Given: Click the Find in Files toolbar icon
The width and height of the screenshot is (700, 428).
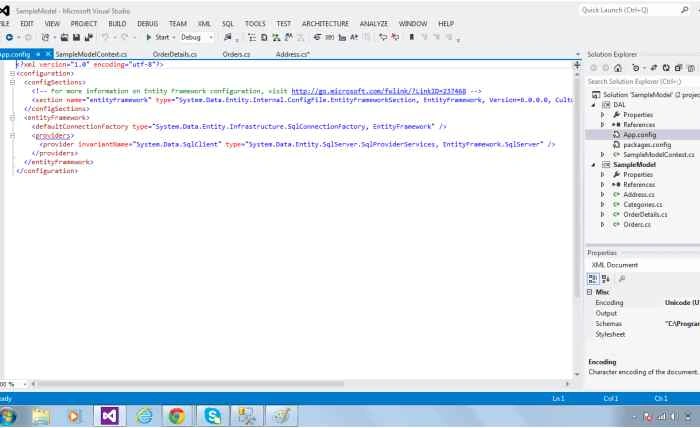Looking at the screenshot, I should click(228, 37).
